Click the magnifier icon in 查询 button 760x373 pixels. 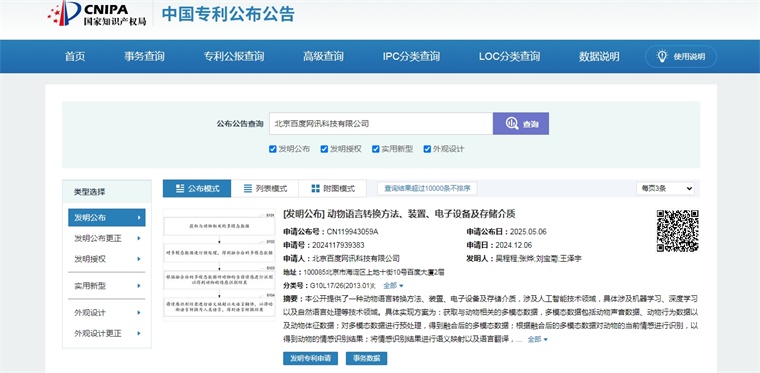tap(512, 124)
